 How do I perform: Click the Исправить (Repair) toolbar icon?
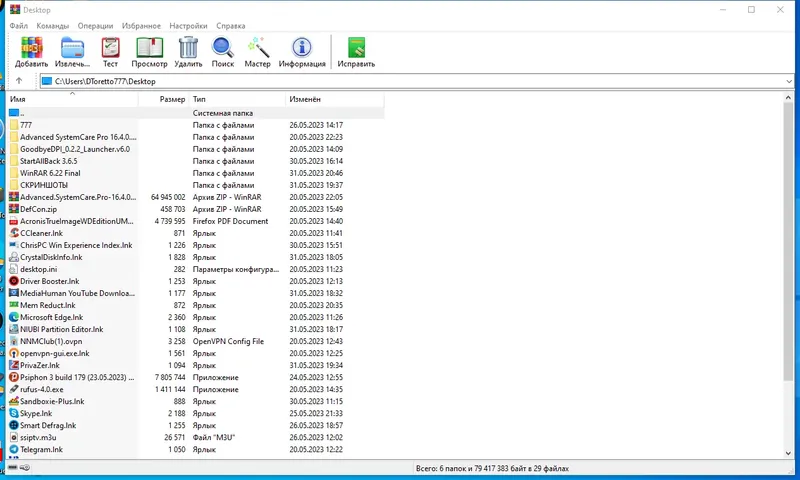click(356, 48)
